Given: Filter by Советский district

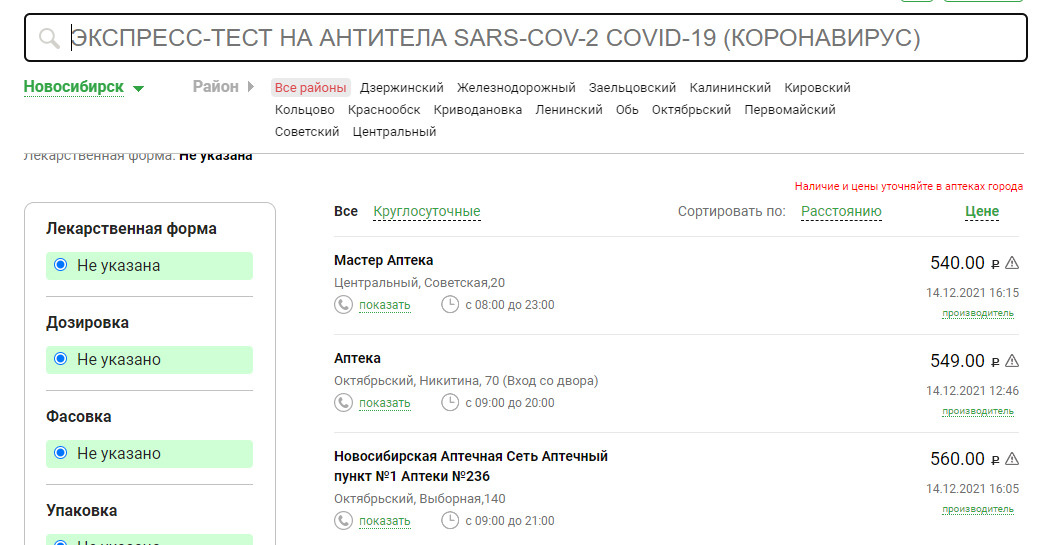Looking at the screenshot, I should point(307,132).
